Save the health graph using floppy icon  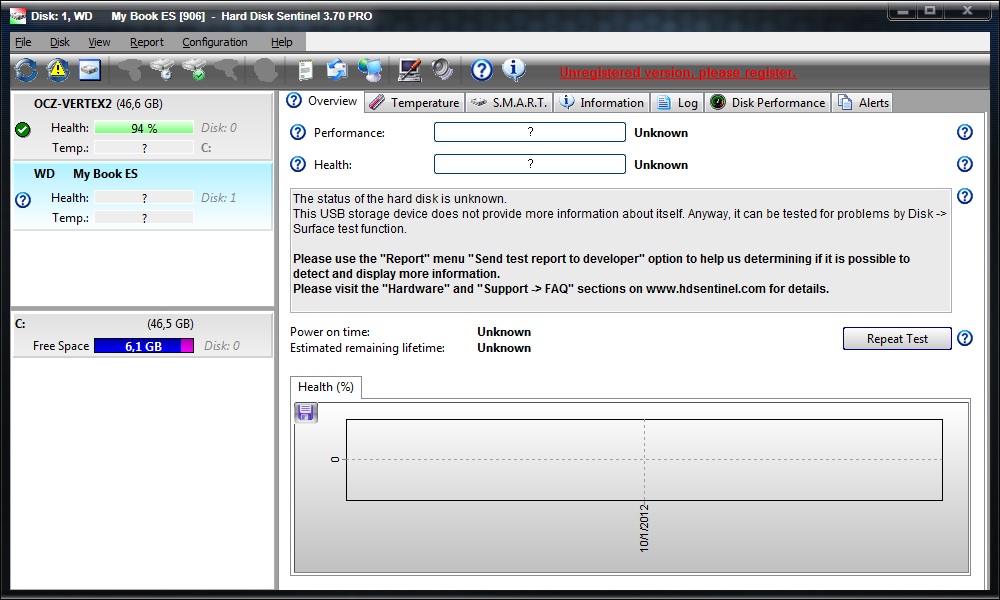pos(306,413)
